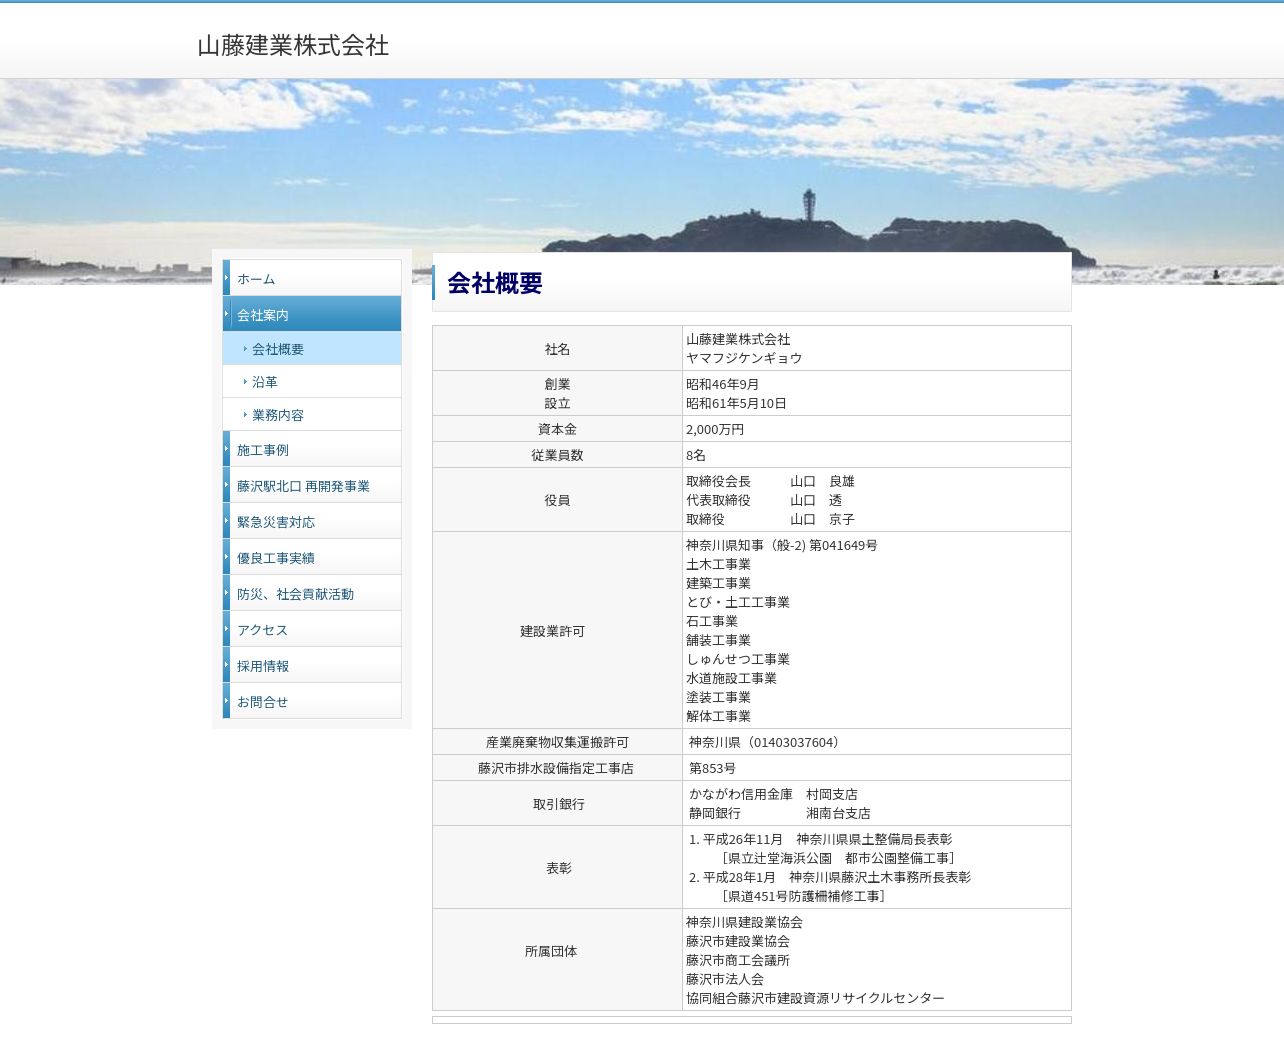Click the 建築工事業 entry
The height and width of the screenshot is (1051, 1284).
pos(718,584)
